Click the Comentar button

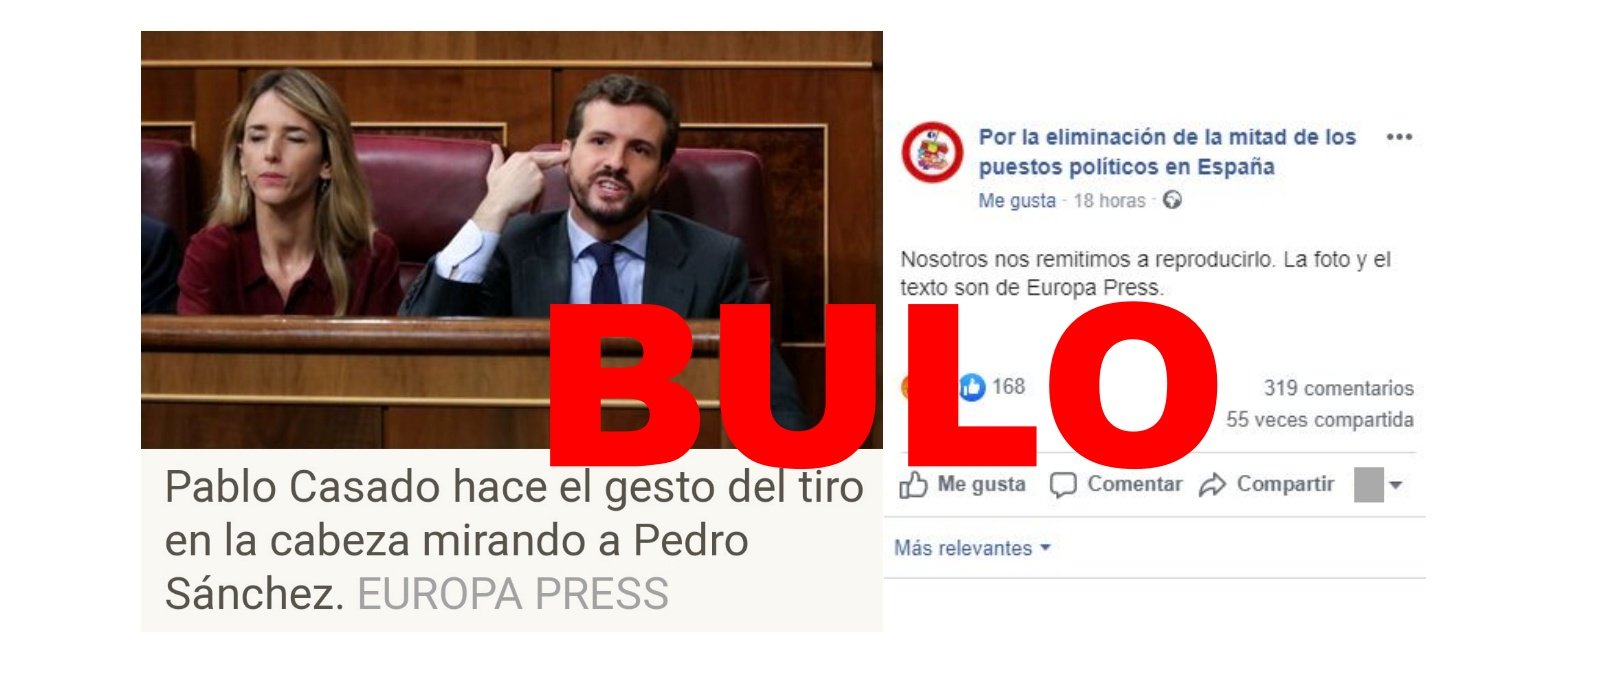tap(1116, 485)
